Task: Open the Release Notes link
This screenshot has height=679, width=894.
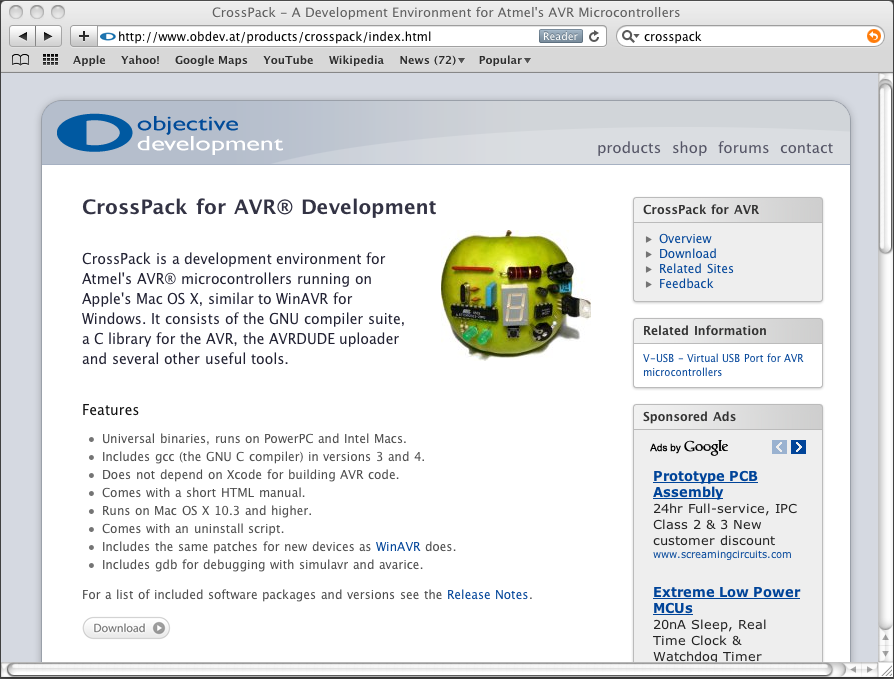Action: (x=487, y=595)
